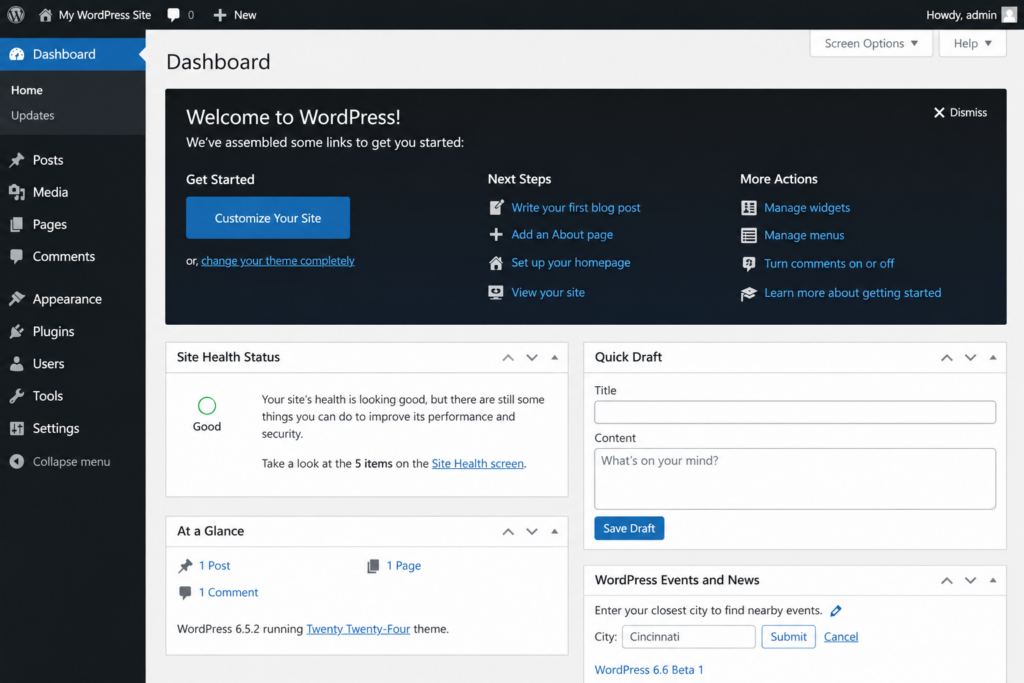Click the City input field
Screen dimensions: 1024x683
[688, 637]
